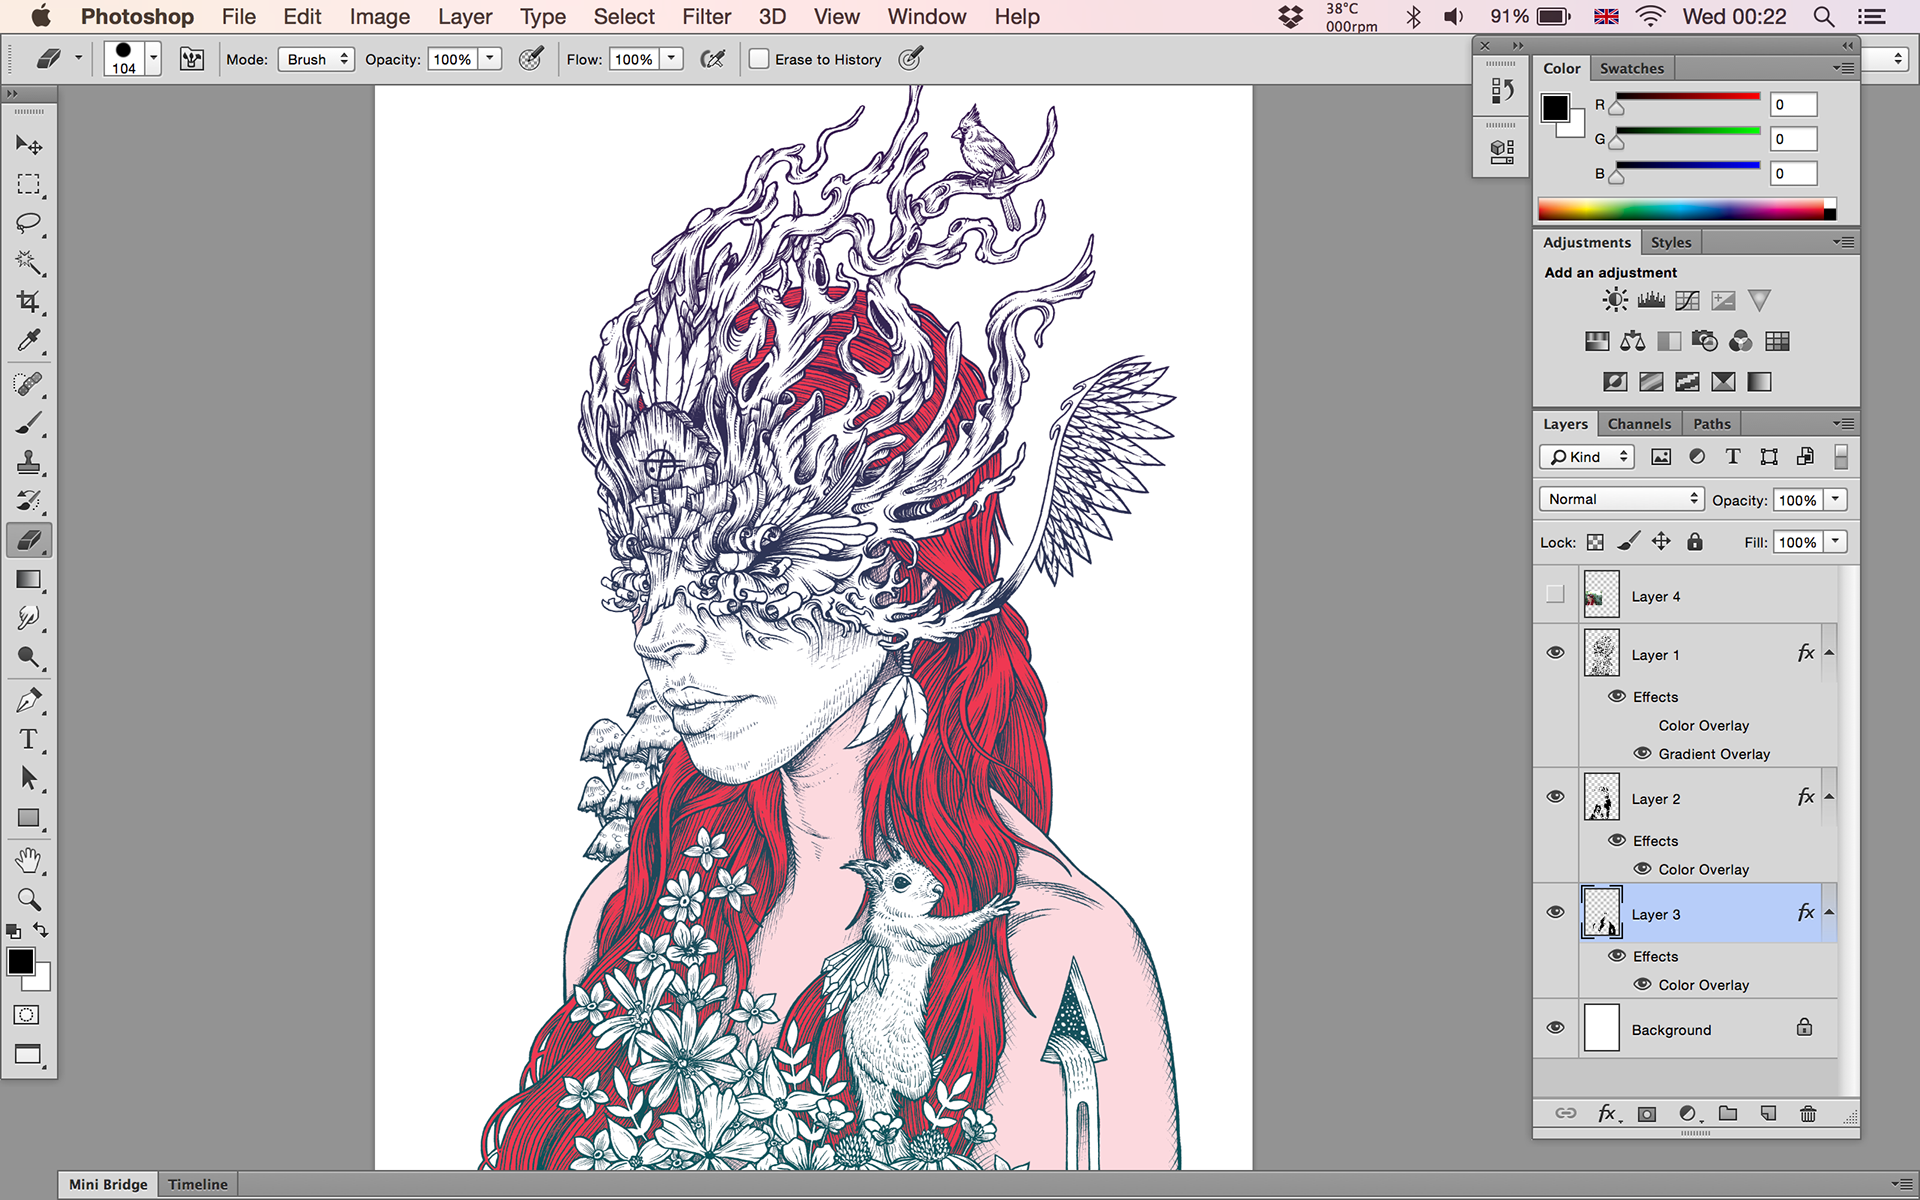The width and height of the screenshot is (1920, 1200).
Task: Toggle Layer 3 Effects visibility
Action: pyautogui.click(x=1616, y=955)
